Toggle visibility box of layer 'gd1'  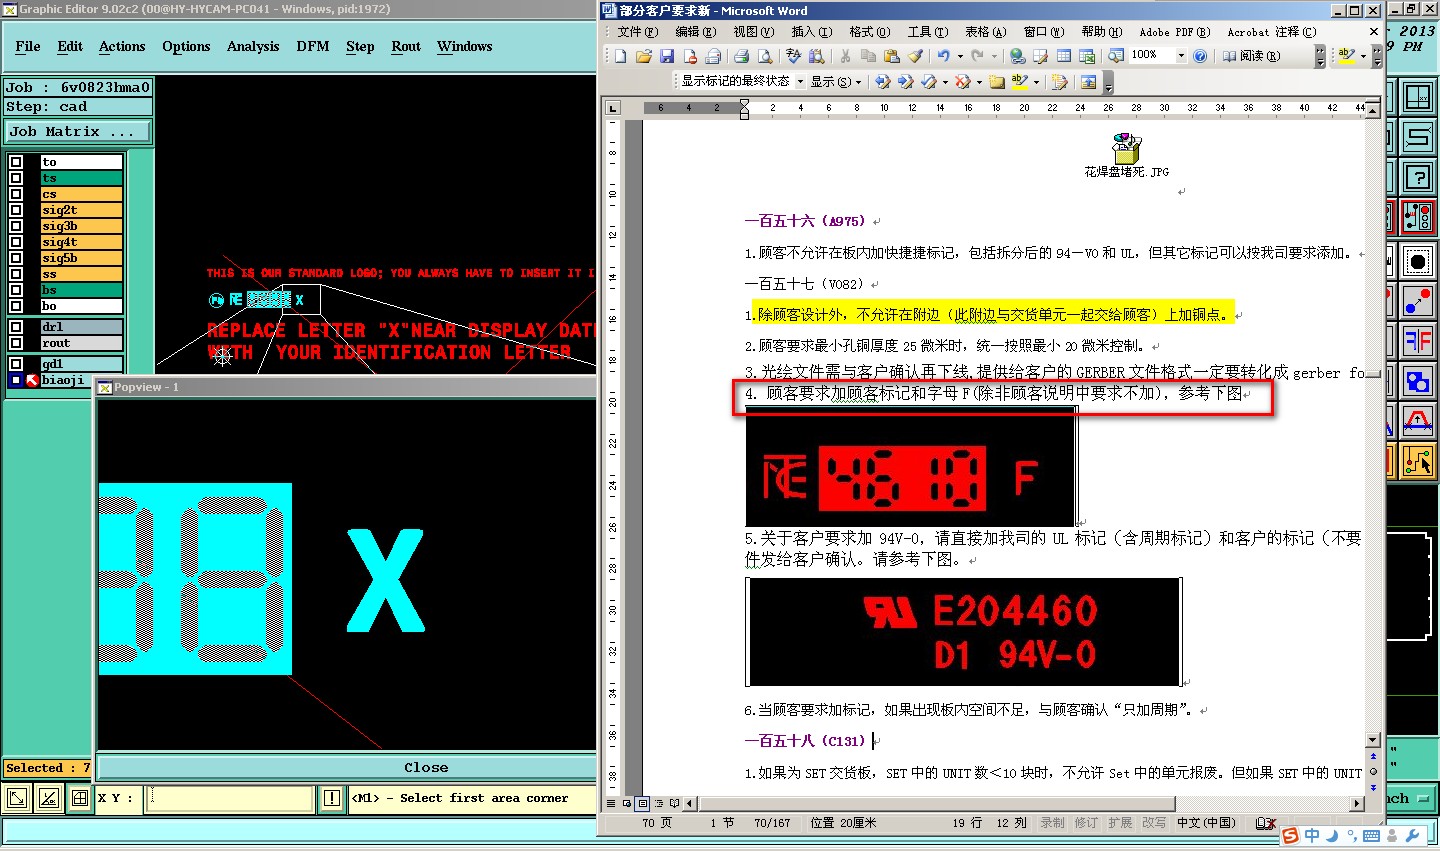(16, 364)
